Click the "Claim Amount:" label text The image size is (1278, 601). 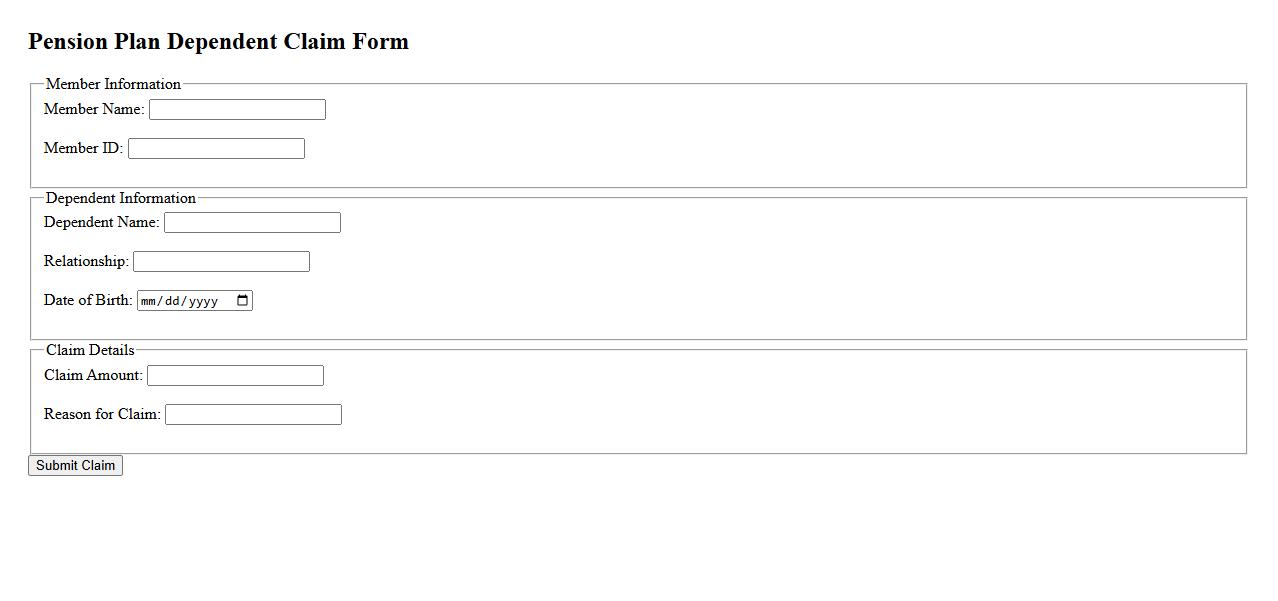pyautogui.click(x=93, y=375)
